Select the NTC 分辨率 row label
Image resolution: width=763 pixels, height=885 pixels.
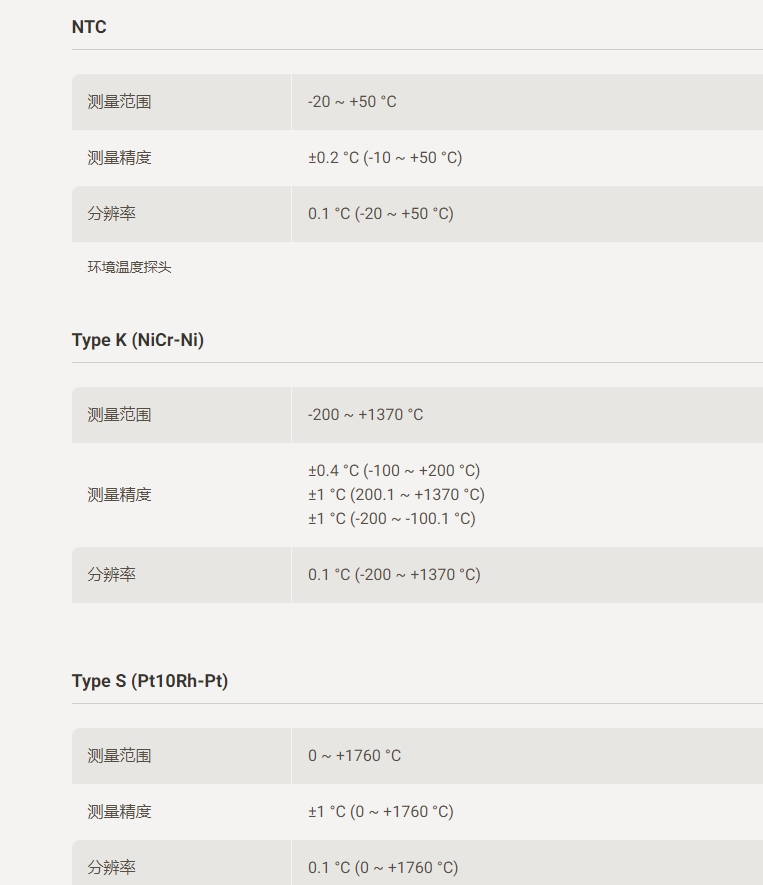click(111, 214)
